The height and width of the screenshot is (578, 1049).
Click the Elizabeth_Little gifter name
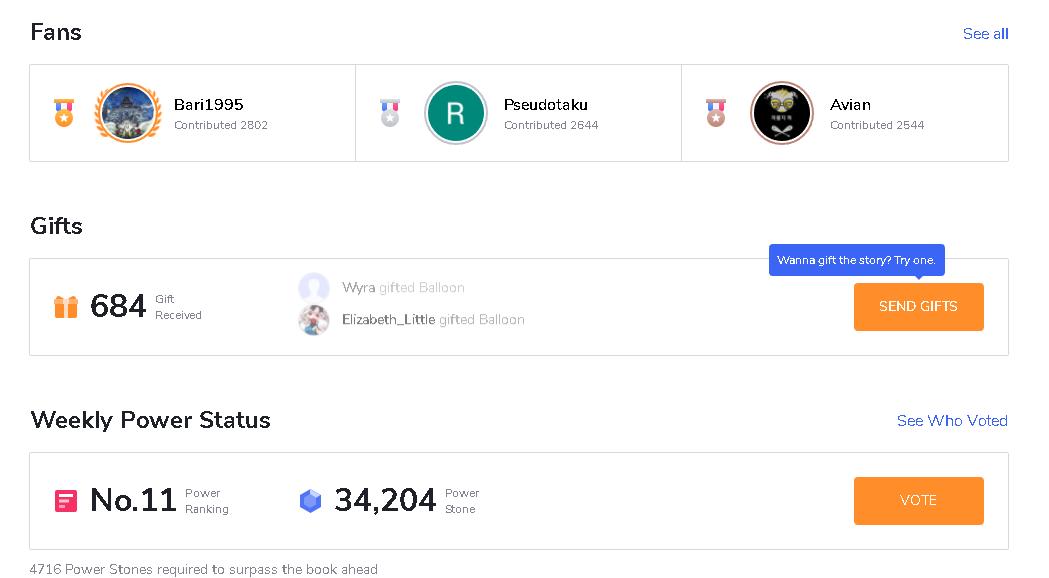[388, 320]
